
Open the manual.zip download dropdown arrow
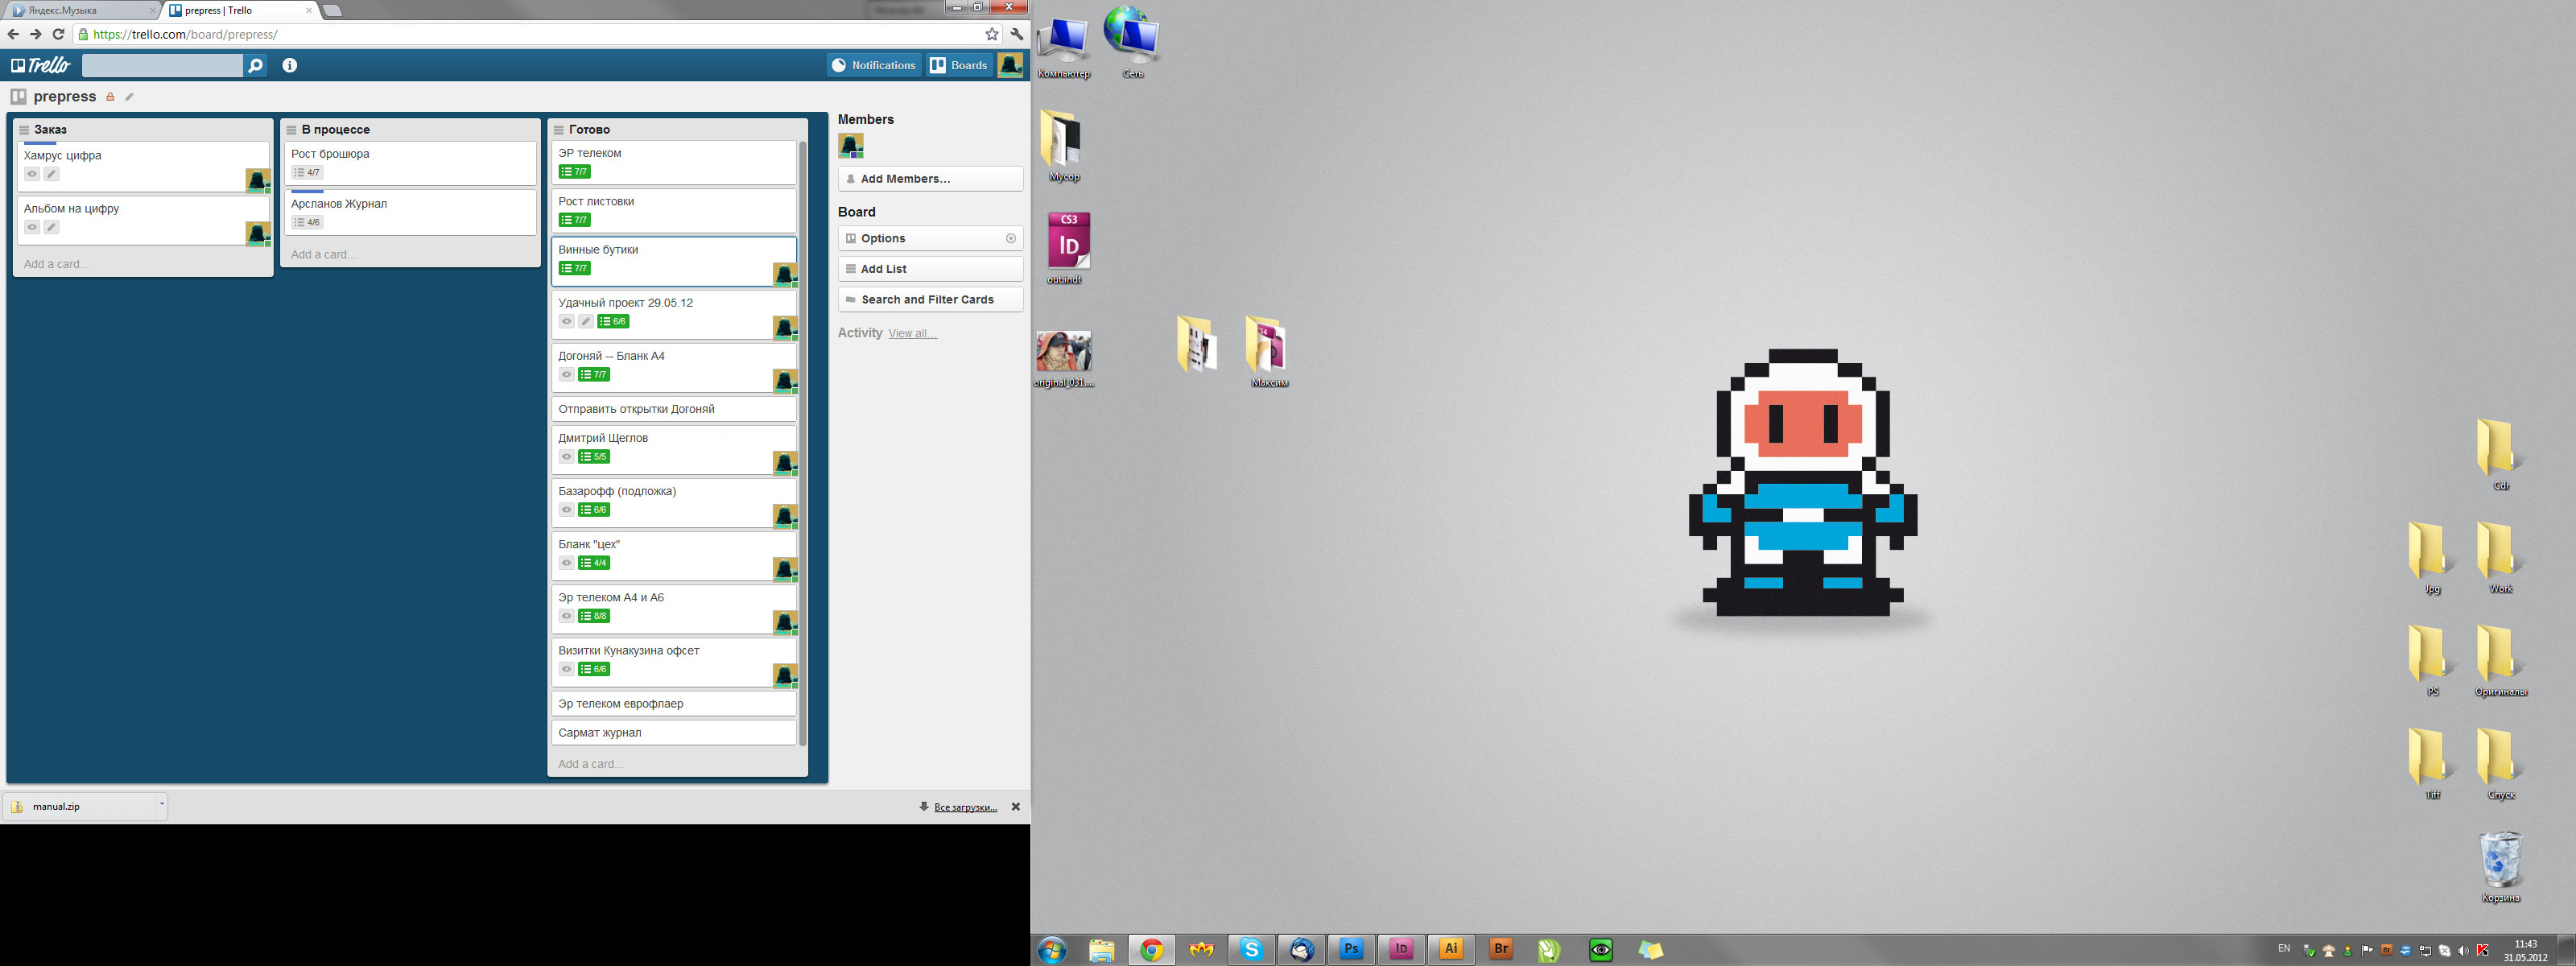pyautogui.click(x=161, y=804)
